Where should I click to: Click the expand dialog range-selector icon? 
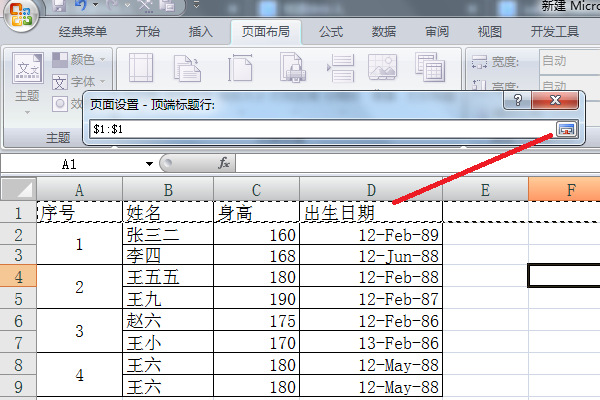pos(566,129)
